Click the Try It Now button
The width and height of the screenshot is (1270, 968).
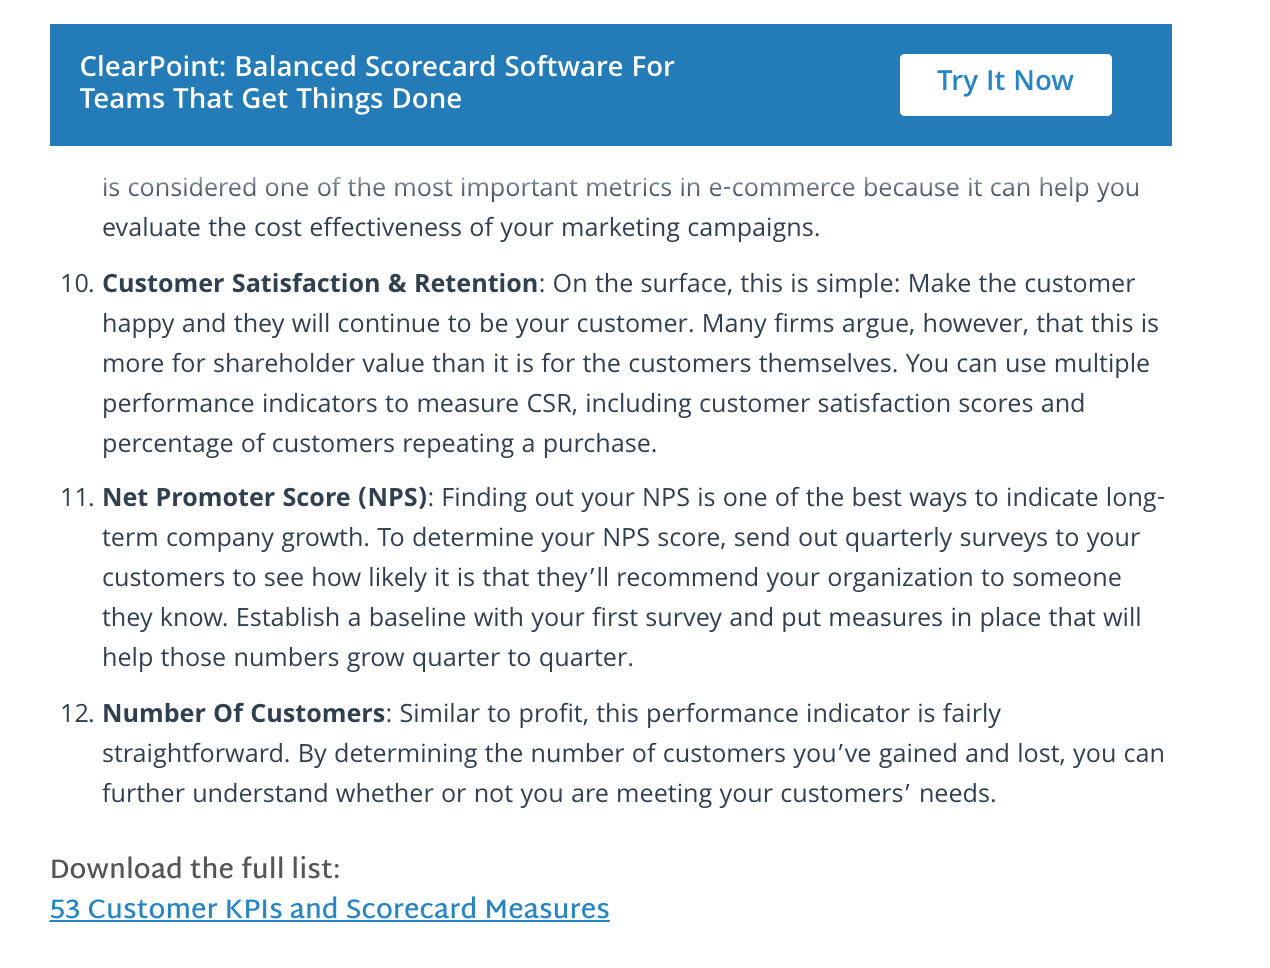[1005, 85]
